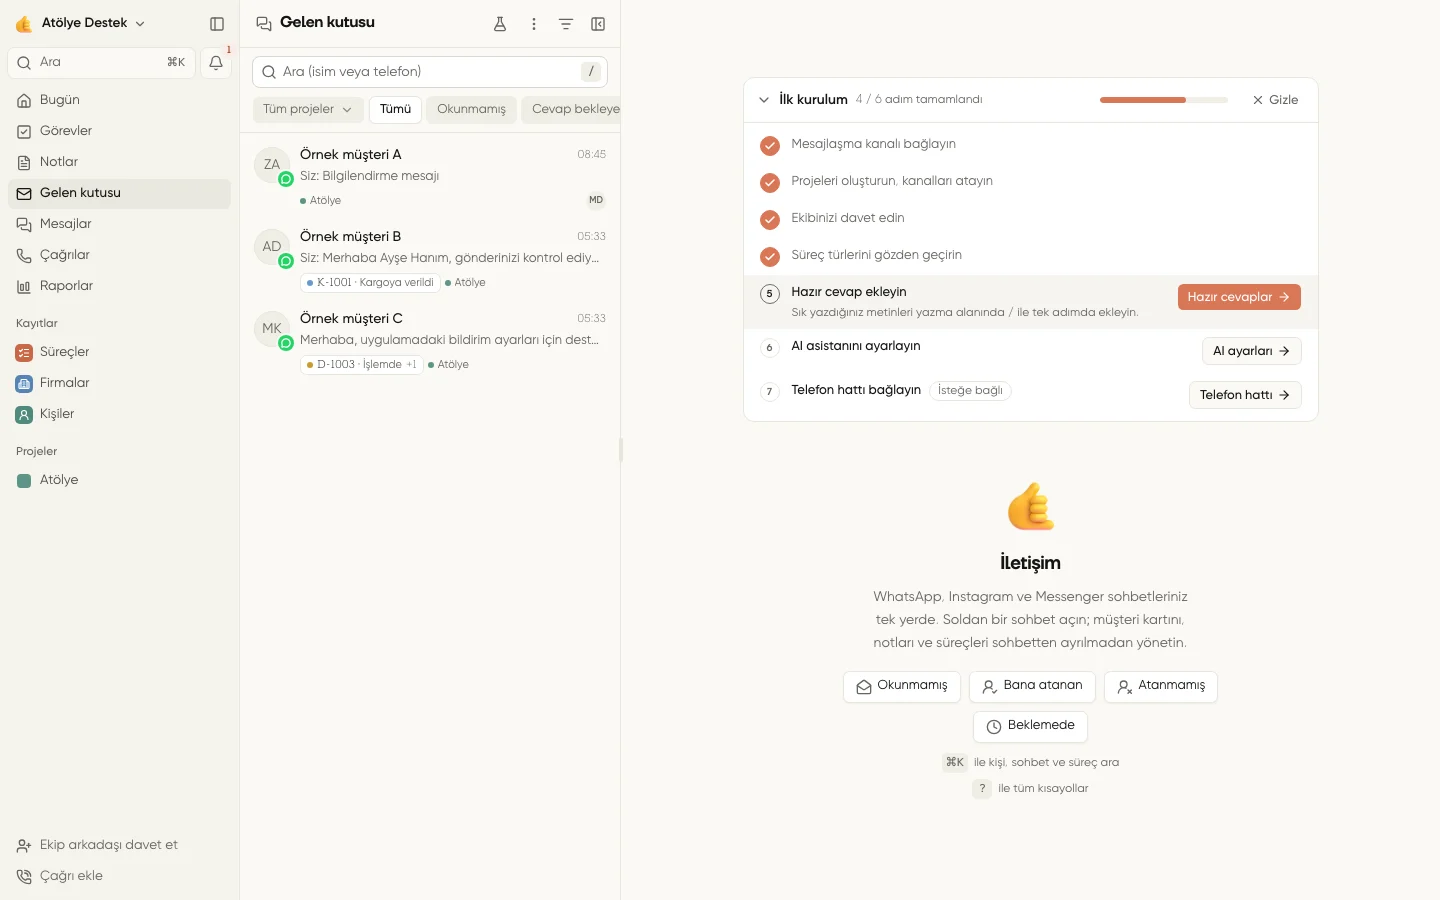Open Notlar in sidebar
This screenshot has width=1440, height=900.
click(x=119, y=162)
